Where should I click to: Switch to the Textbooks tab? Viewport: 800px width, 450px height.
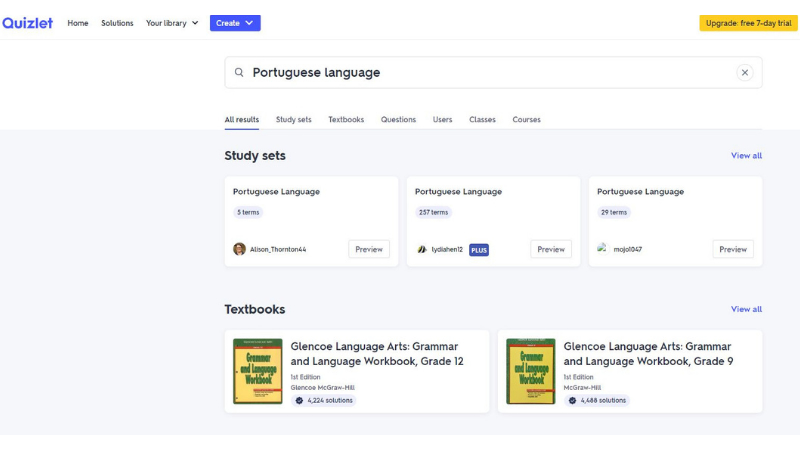coord(346,119)
